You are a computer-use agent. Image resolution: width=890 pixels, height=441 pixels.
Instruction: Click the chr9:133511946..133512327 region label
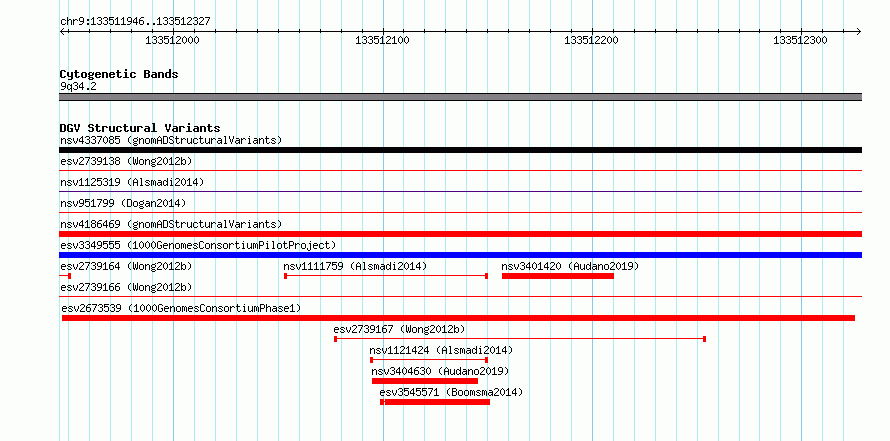(135, 22)
